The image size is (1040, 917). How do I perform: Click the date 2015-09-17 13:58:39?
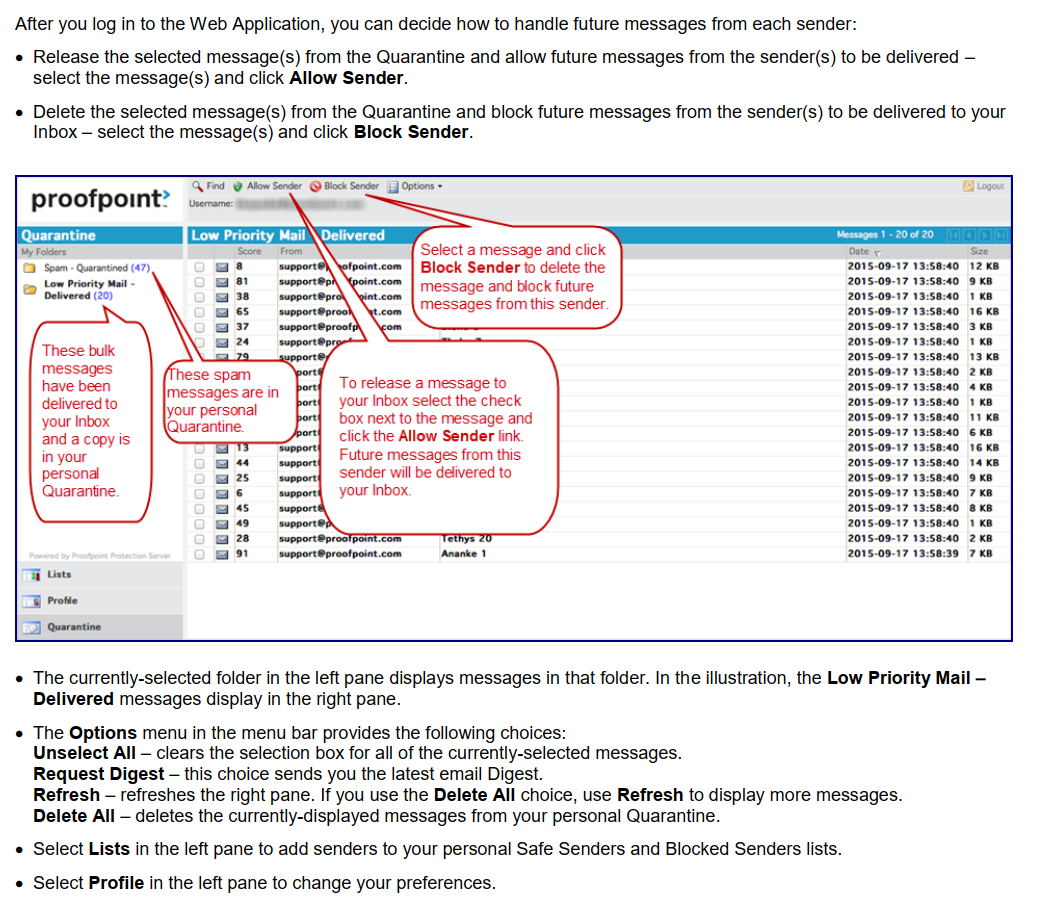(903, 554)
